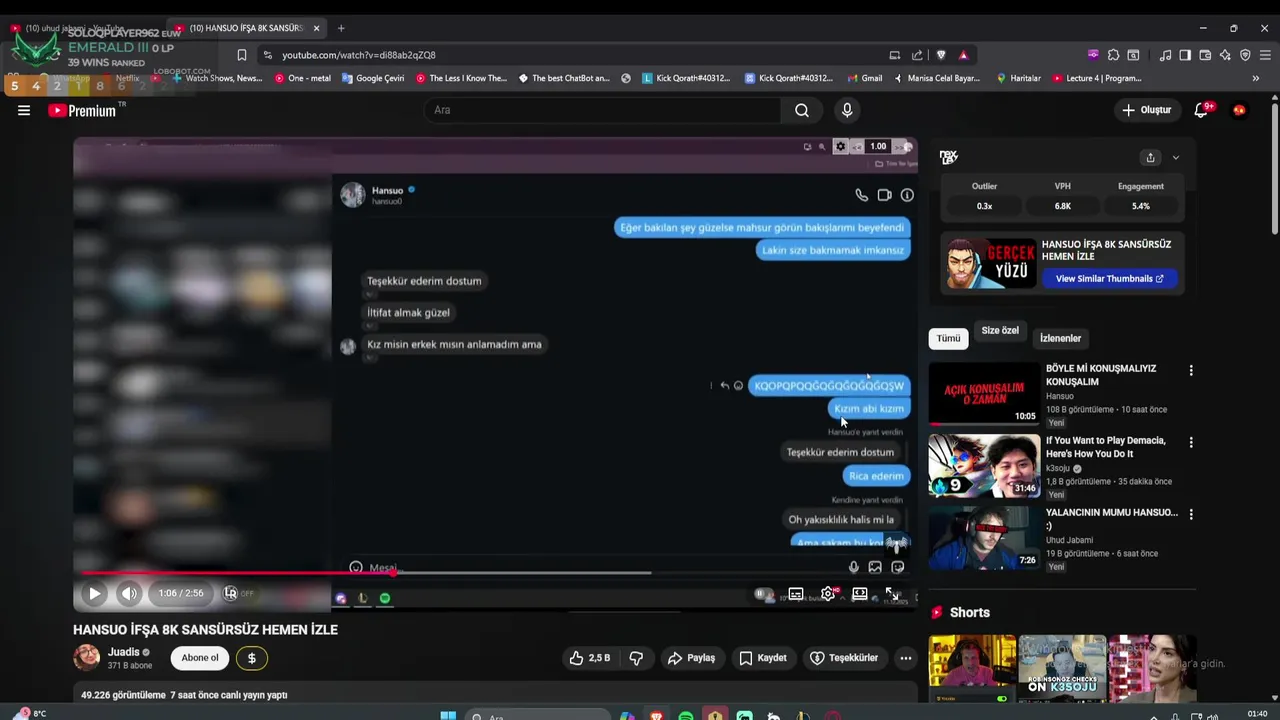The width and height of the screenshot is (1280, 720).
Task: Play the video
Action: tap(94, 593)
